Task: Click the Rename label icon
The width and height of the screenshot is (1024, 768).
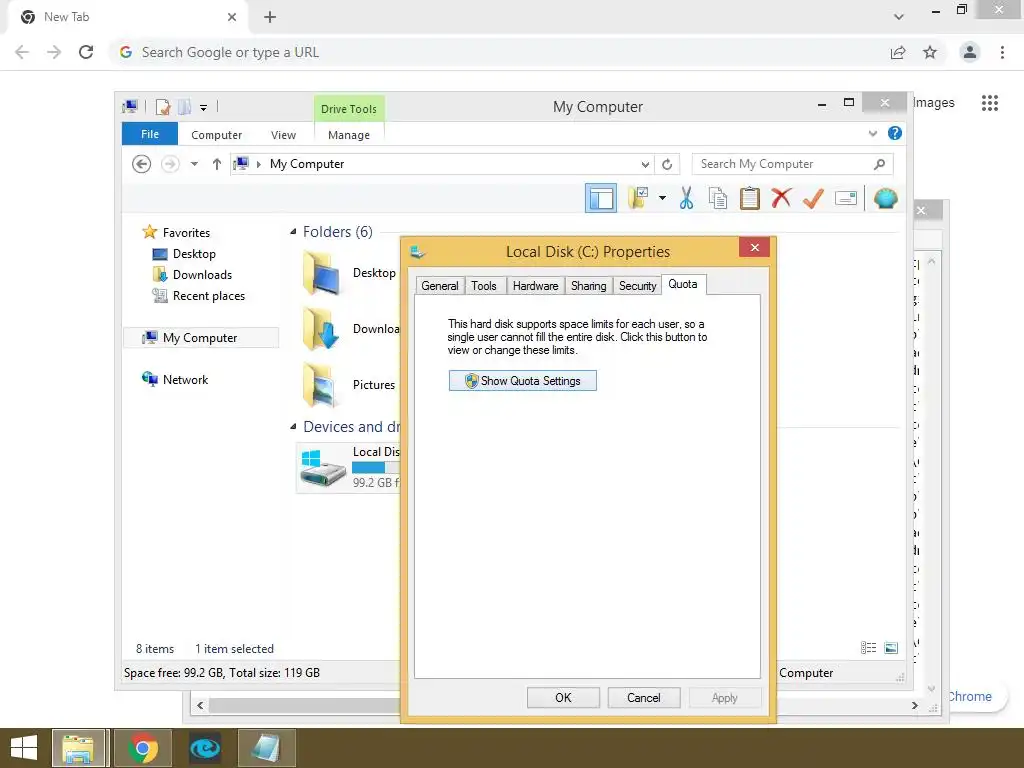Action: [846, 198]
